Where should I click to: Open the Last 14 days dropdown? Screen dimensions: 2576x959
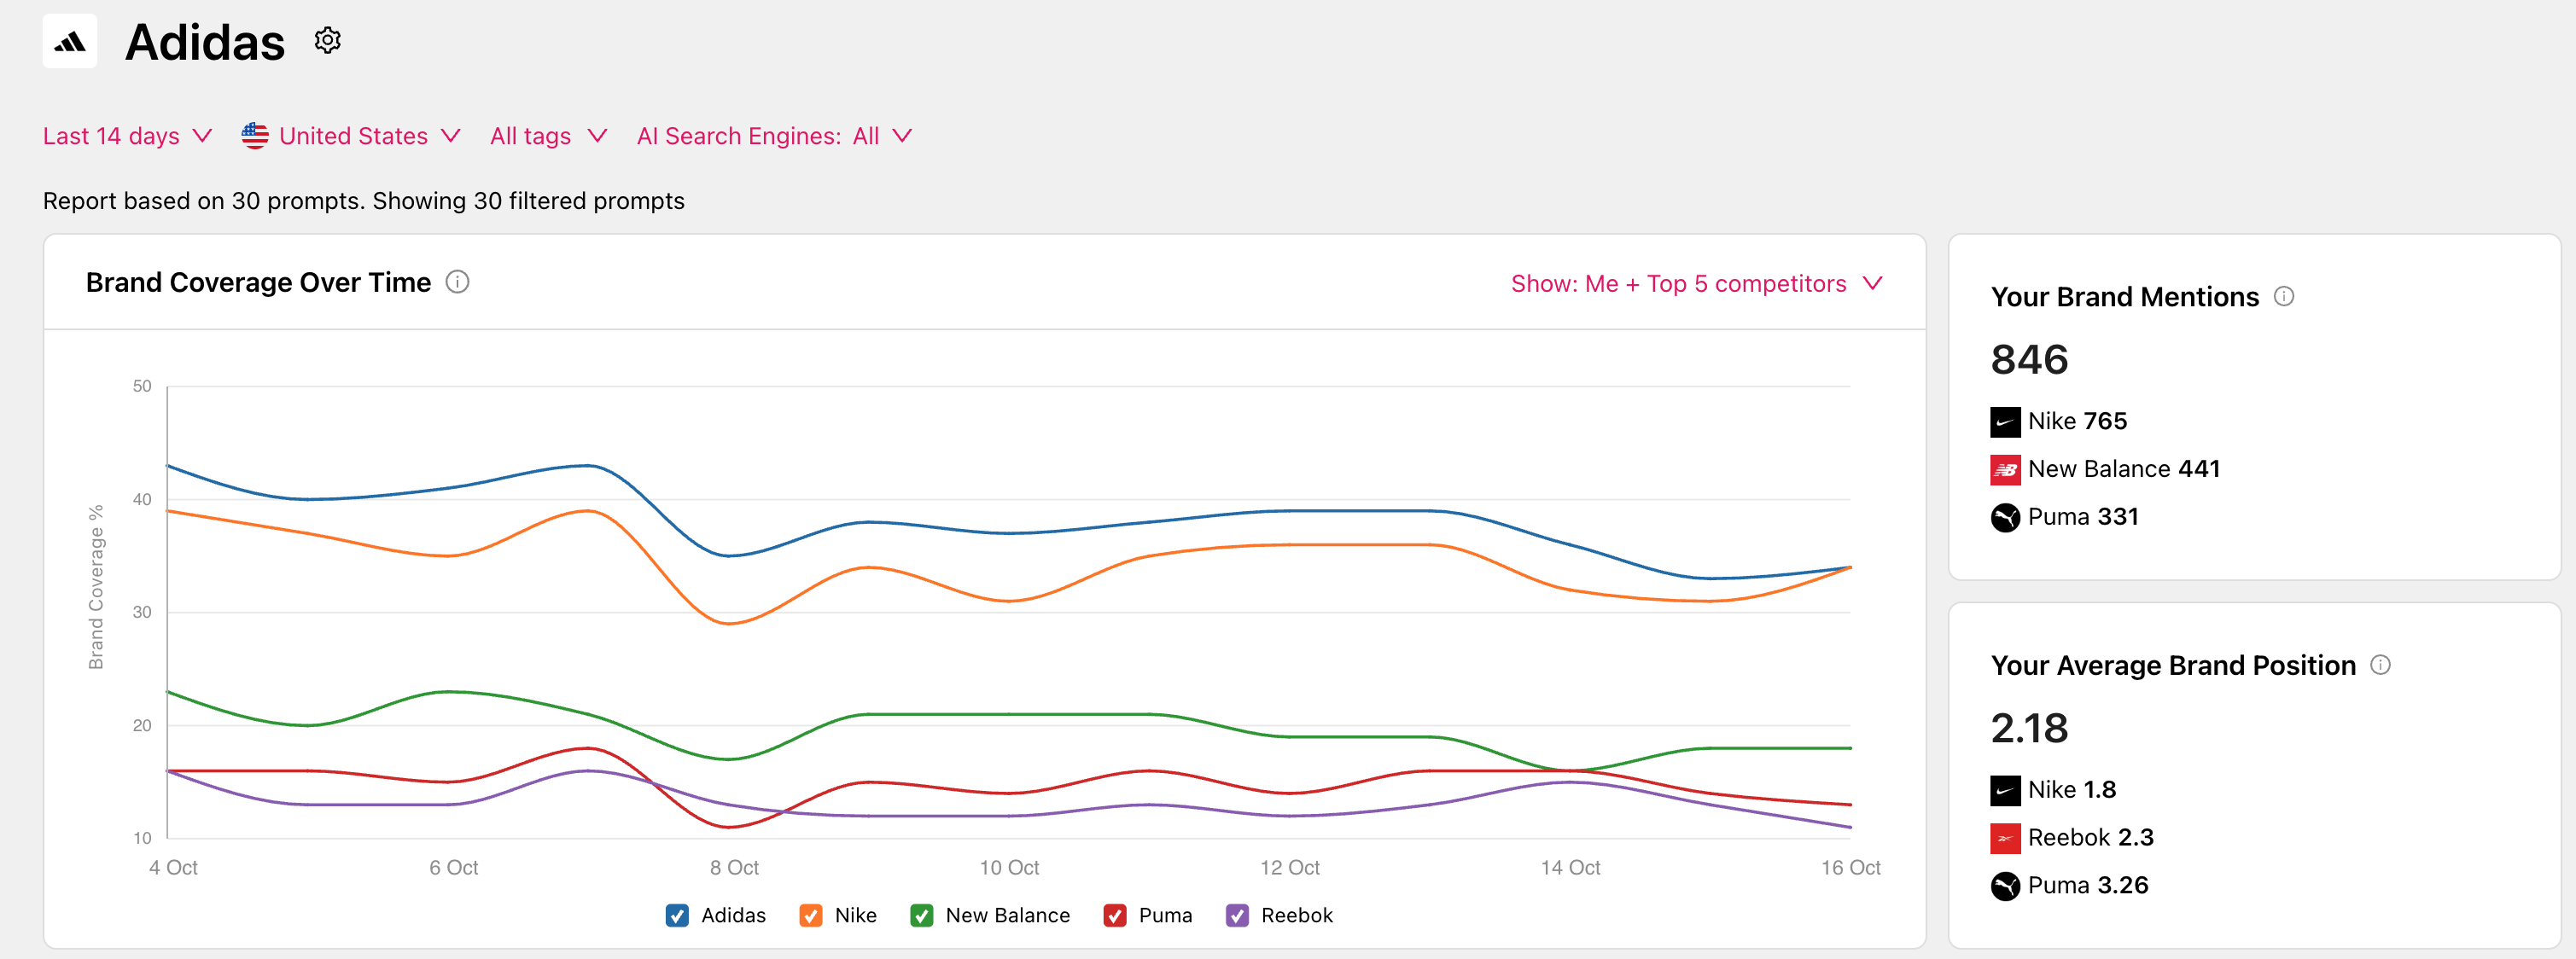point(127,136)
